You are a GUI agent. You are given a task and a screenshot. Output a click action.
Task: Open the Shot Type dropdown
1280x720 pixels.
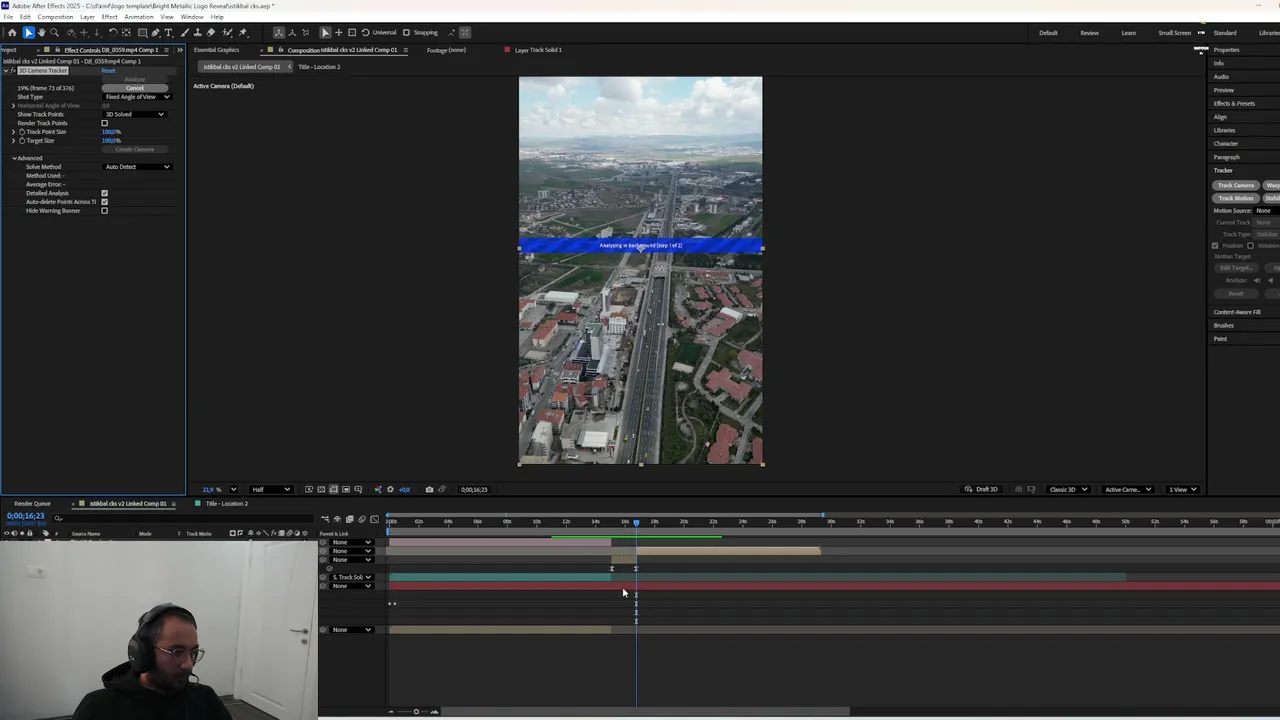coord(138,97)
